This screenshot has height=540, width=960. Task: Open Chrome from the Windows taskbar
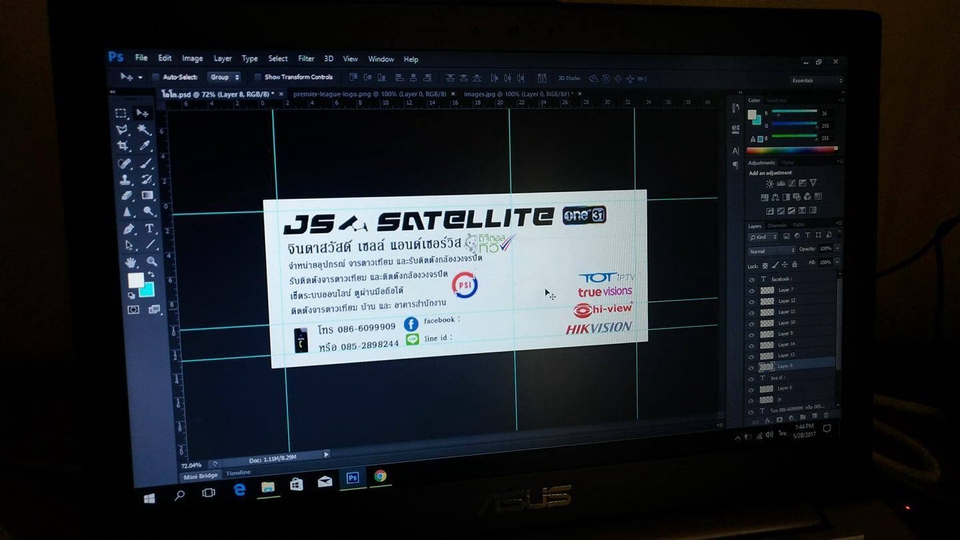(380, 476)
